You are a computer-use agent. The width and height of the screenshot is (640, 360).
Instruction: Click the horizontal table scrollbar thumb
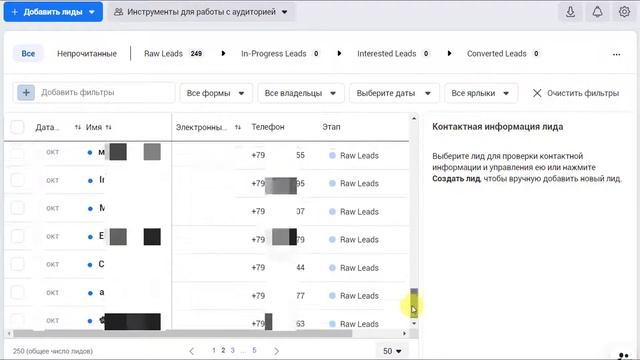pyautogui.click(x=182, y=333)
